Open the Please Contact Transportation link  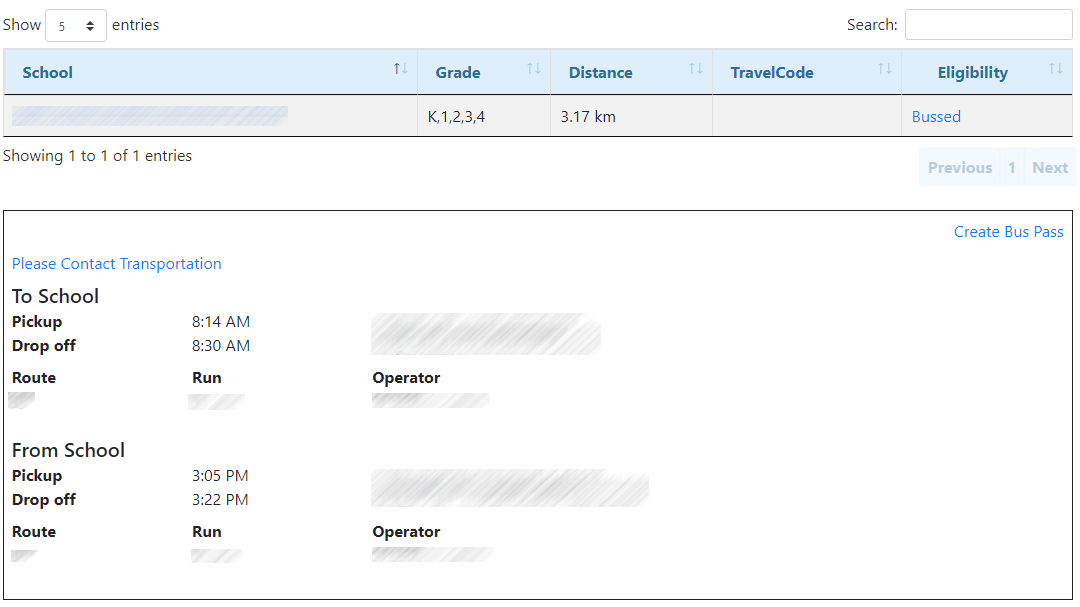pyautogui.click(x=117, y=264)
